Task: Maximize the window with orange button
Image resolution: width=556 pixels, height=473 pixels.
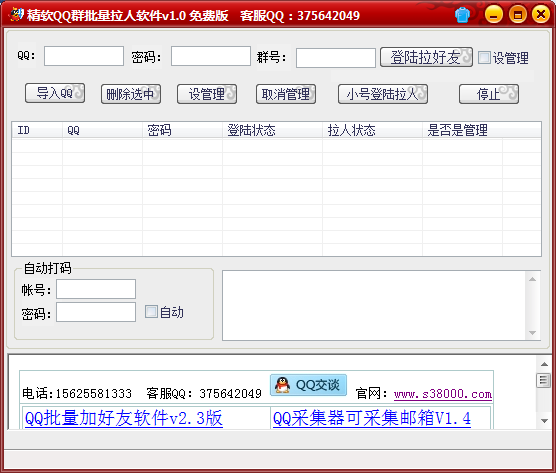Action: [x=517, y=15]
